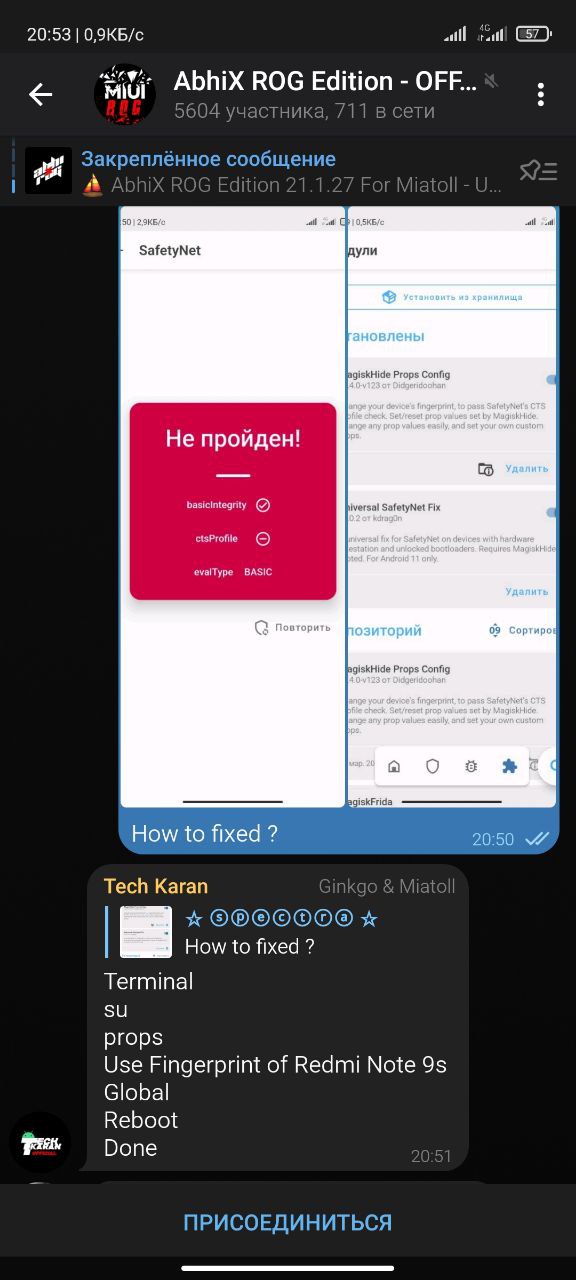Open the pinned messages list icon
576x1280 pixels.
point(538,171)
